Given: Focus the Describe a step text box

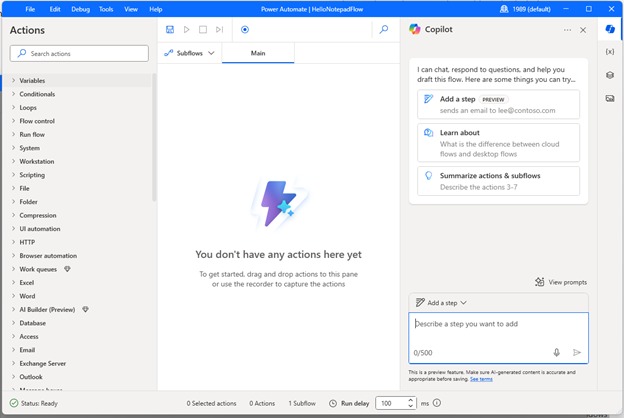Looking at the screenshot, I should point(498,338).
